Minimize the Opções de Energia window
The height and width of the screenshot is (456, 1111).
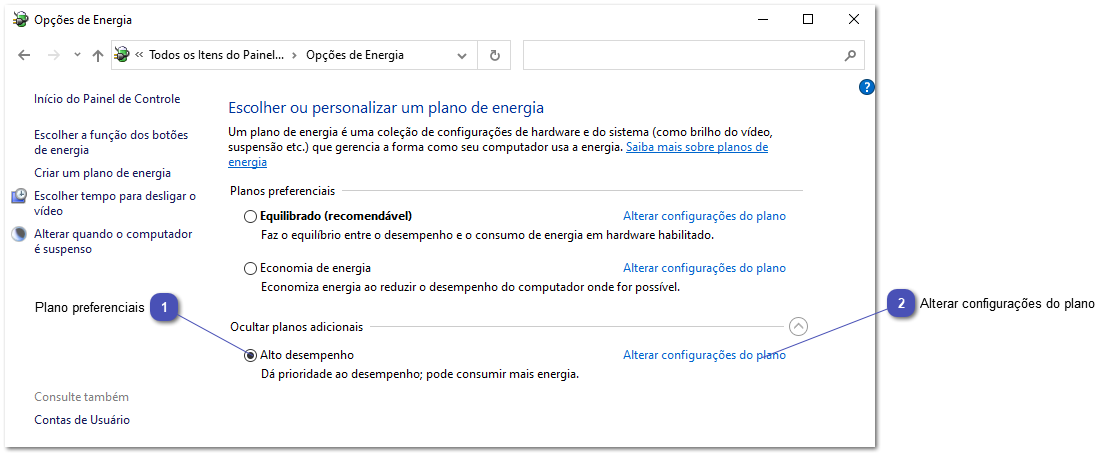click(x=762, y=20)
